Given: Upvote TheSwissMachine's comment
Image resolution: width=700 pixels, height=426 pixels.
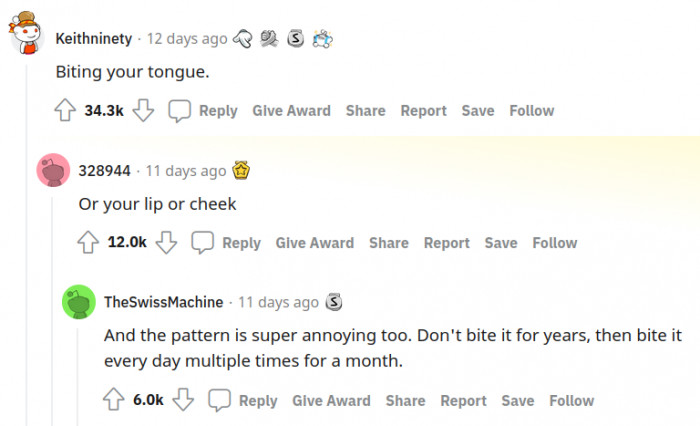Looking at the screenshot, I should click(114, 401).
